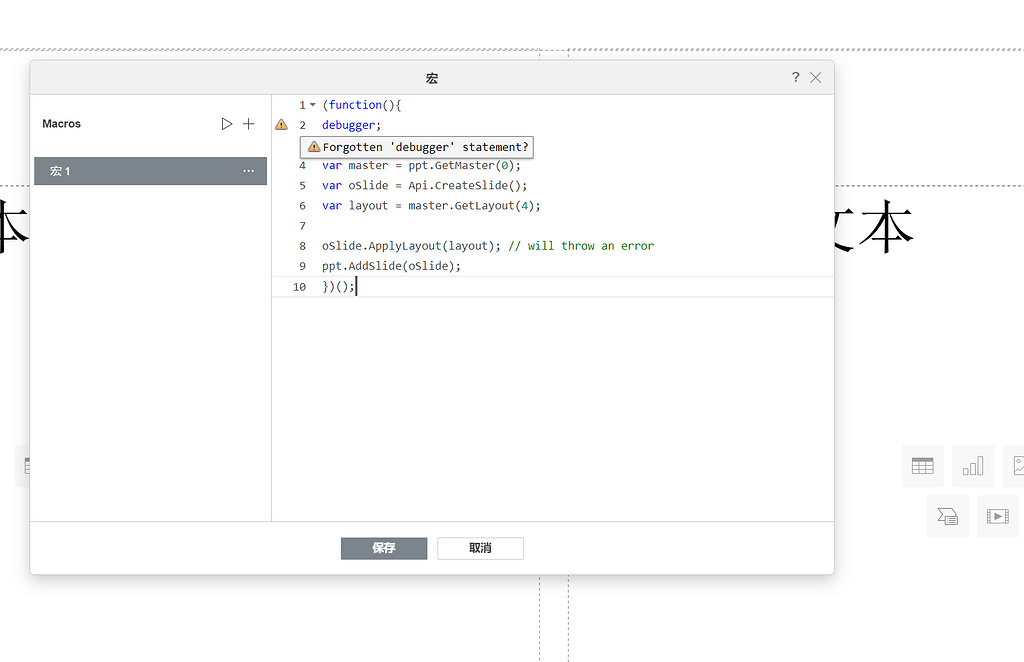Open help with the question mark icon
The width and height of the screenshot is (1024, 662).
click(795, 77)
